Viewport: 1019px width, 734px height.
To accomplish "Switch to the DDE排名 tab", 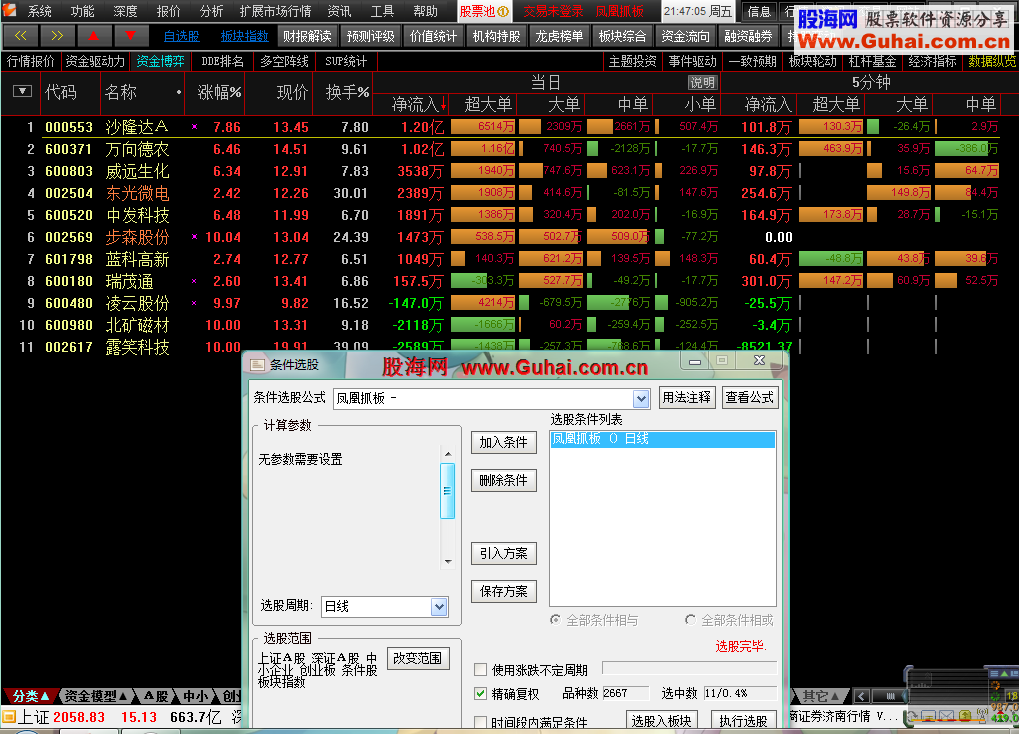I will pos(222,61).
